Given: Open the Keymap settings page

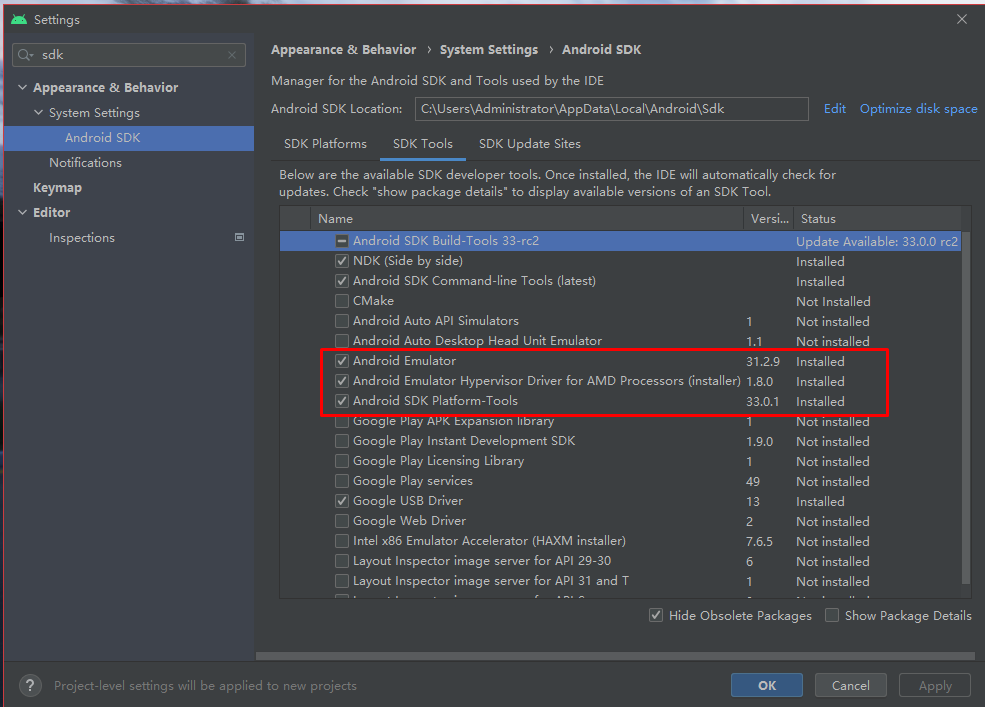Looking at the screenshot, I should 57,188.
